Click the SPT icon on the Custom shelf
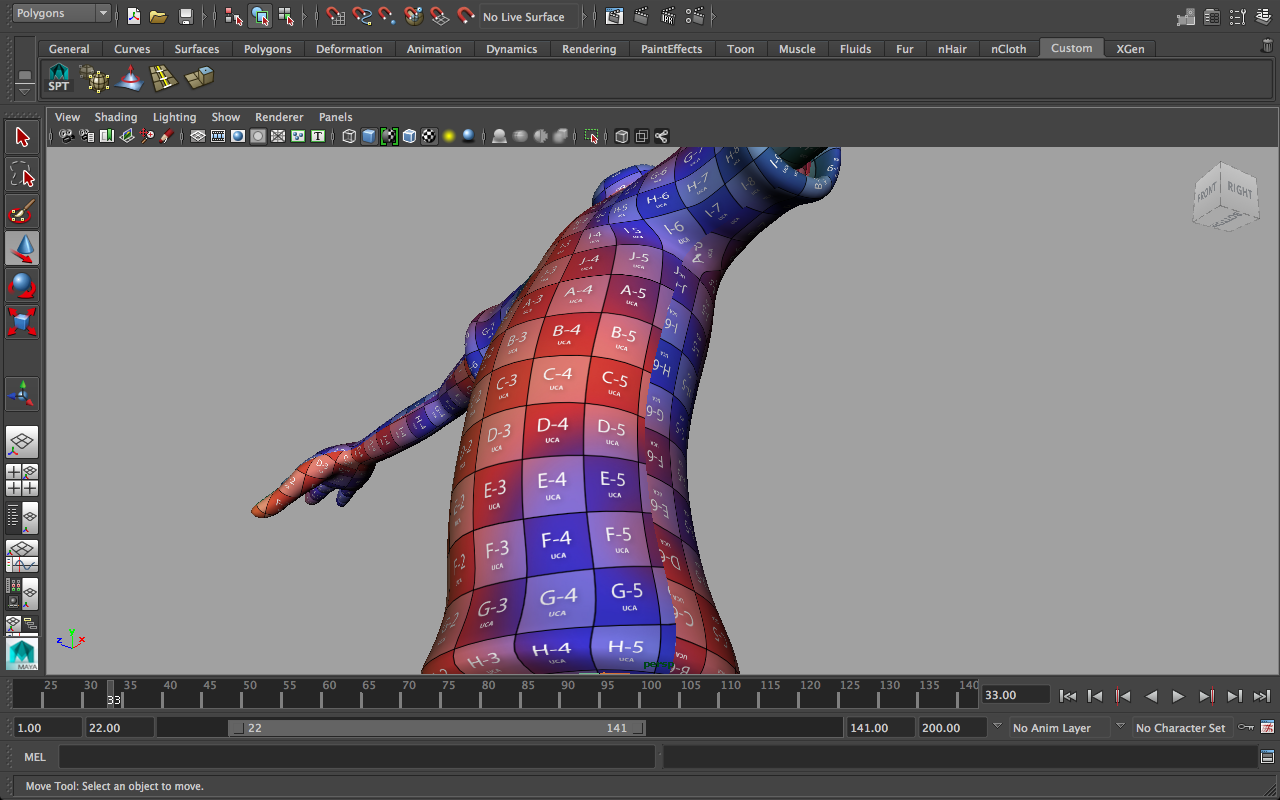Screen dimensions: 1280x800 (x=59, y=76)
